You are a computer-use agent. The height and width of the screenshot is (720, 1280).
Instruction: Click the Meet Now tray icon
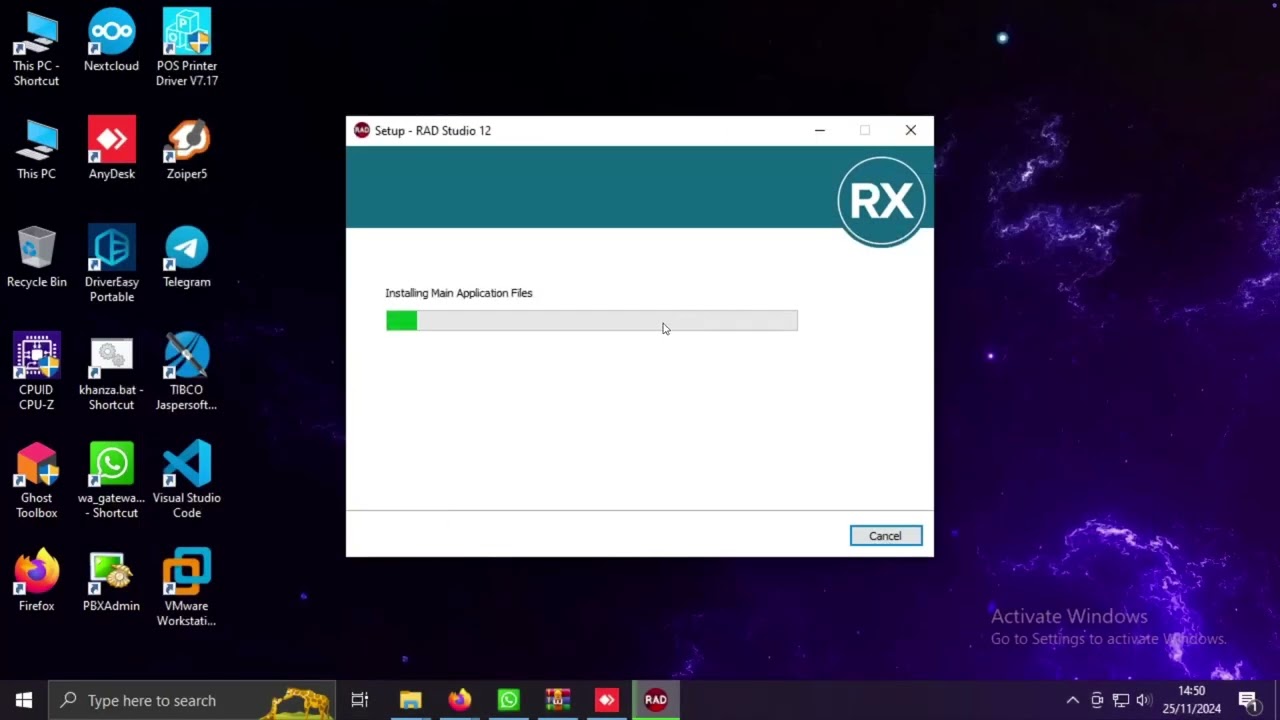[x=1097, y=700]
